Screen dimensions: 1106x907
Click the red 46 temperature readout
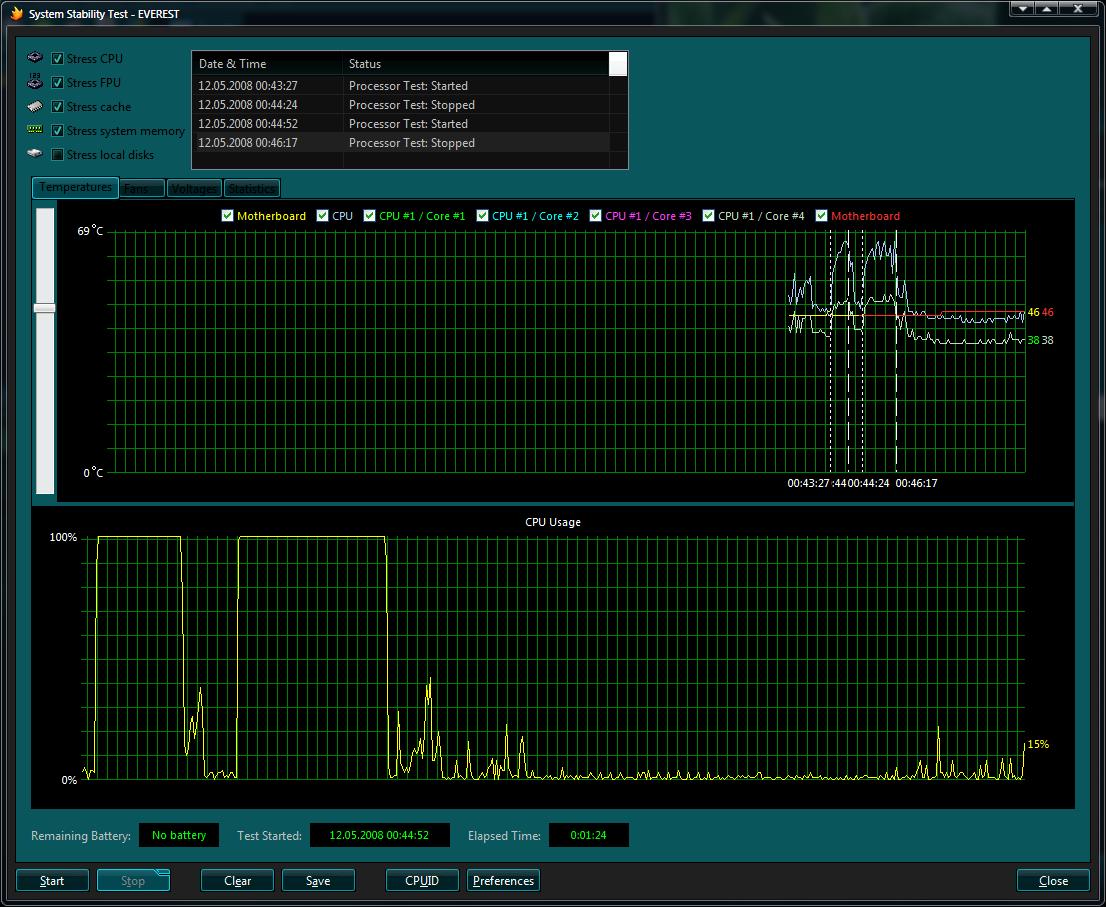pos(1047,312)
